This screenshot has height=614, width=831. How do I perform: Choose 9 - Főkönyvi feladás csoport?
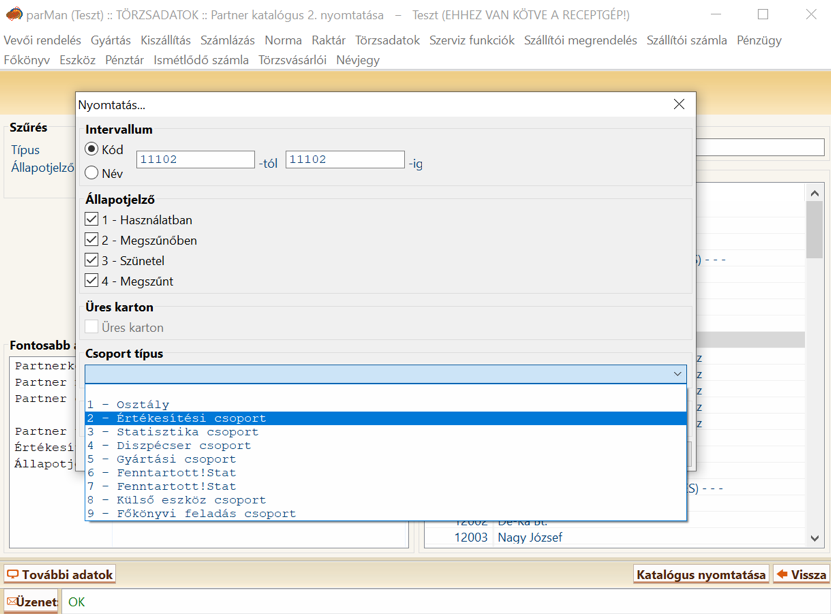point(386,514)
